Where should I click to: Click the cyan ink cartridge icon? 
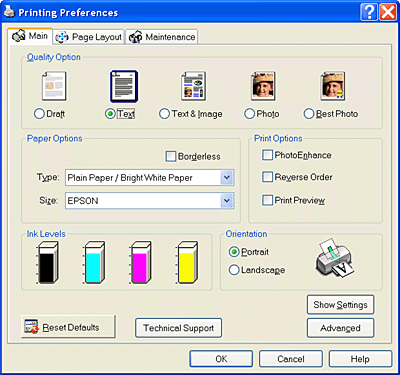pos(94,263)
